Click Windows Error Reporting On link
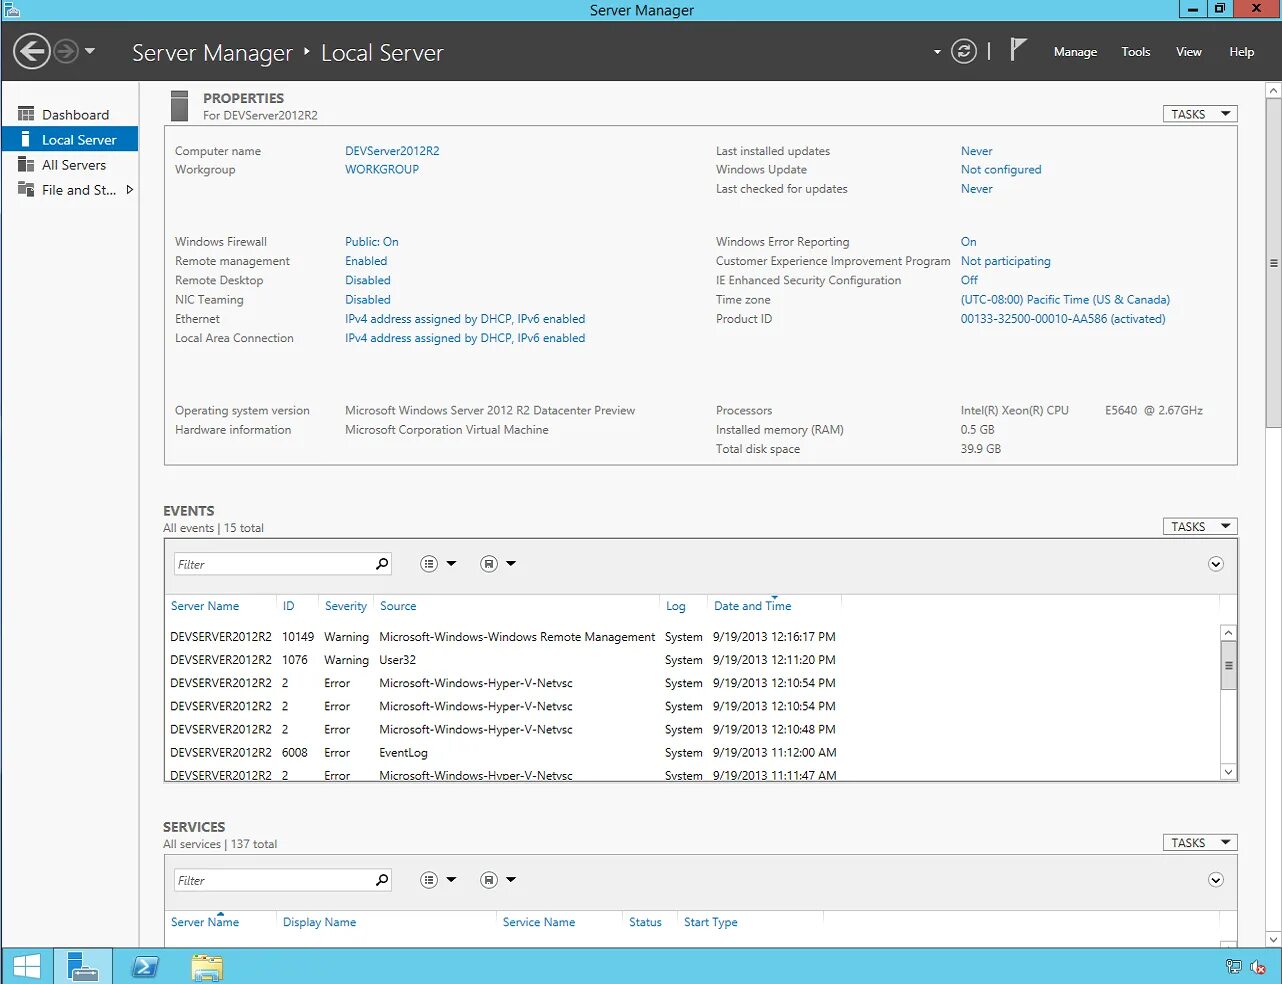The height and width of the screenshot is (984, 1282). [x=969, y=242]
